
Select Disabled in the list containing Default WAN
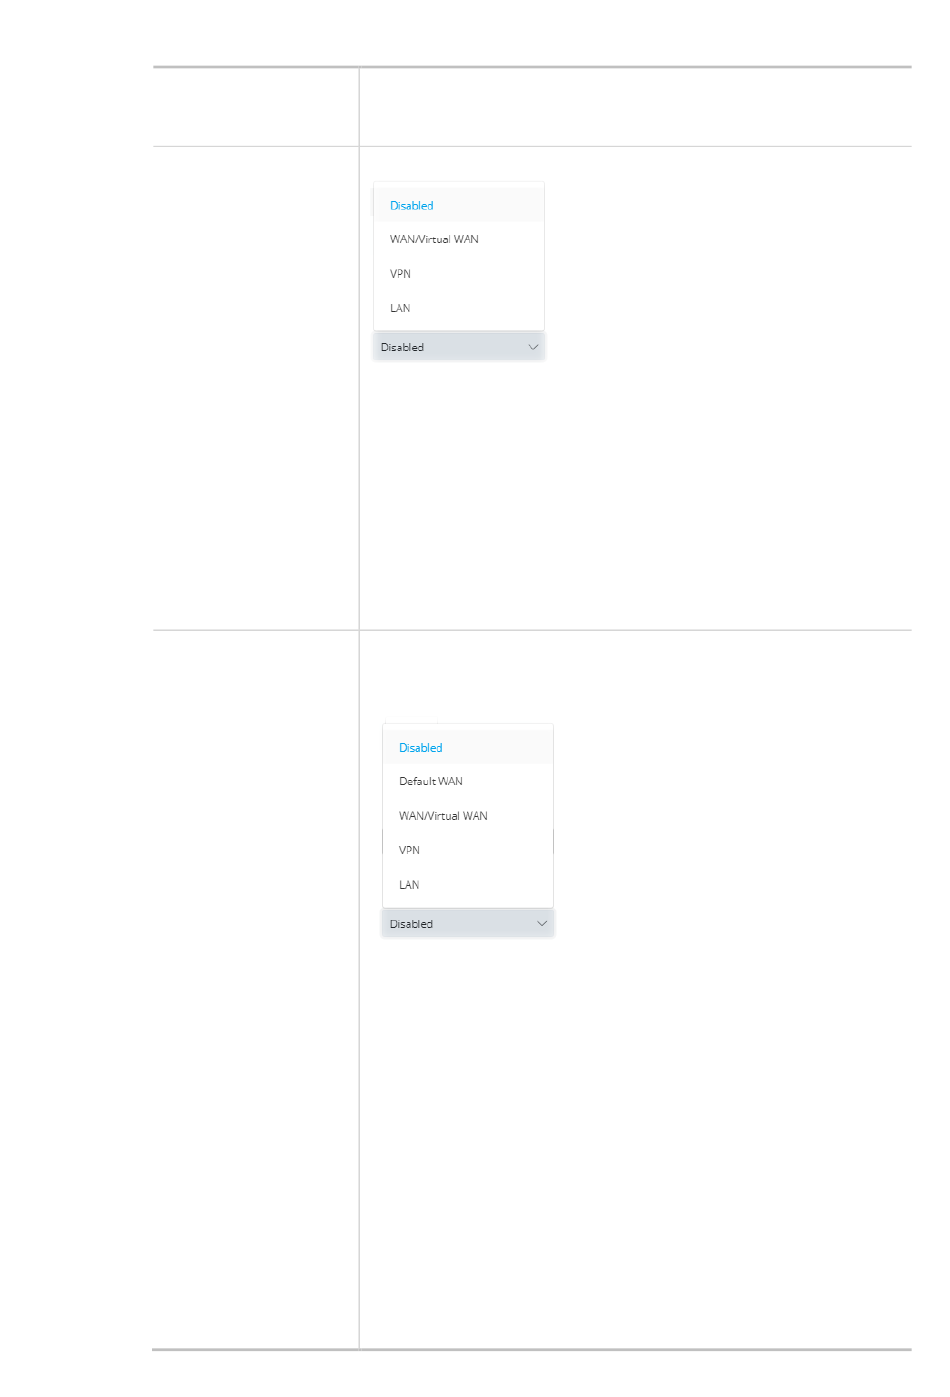tap(468, 747)
